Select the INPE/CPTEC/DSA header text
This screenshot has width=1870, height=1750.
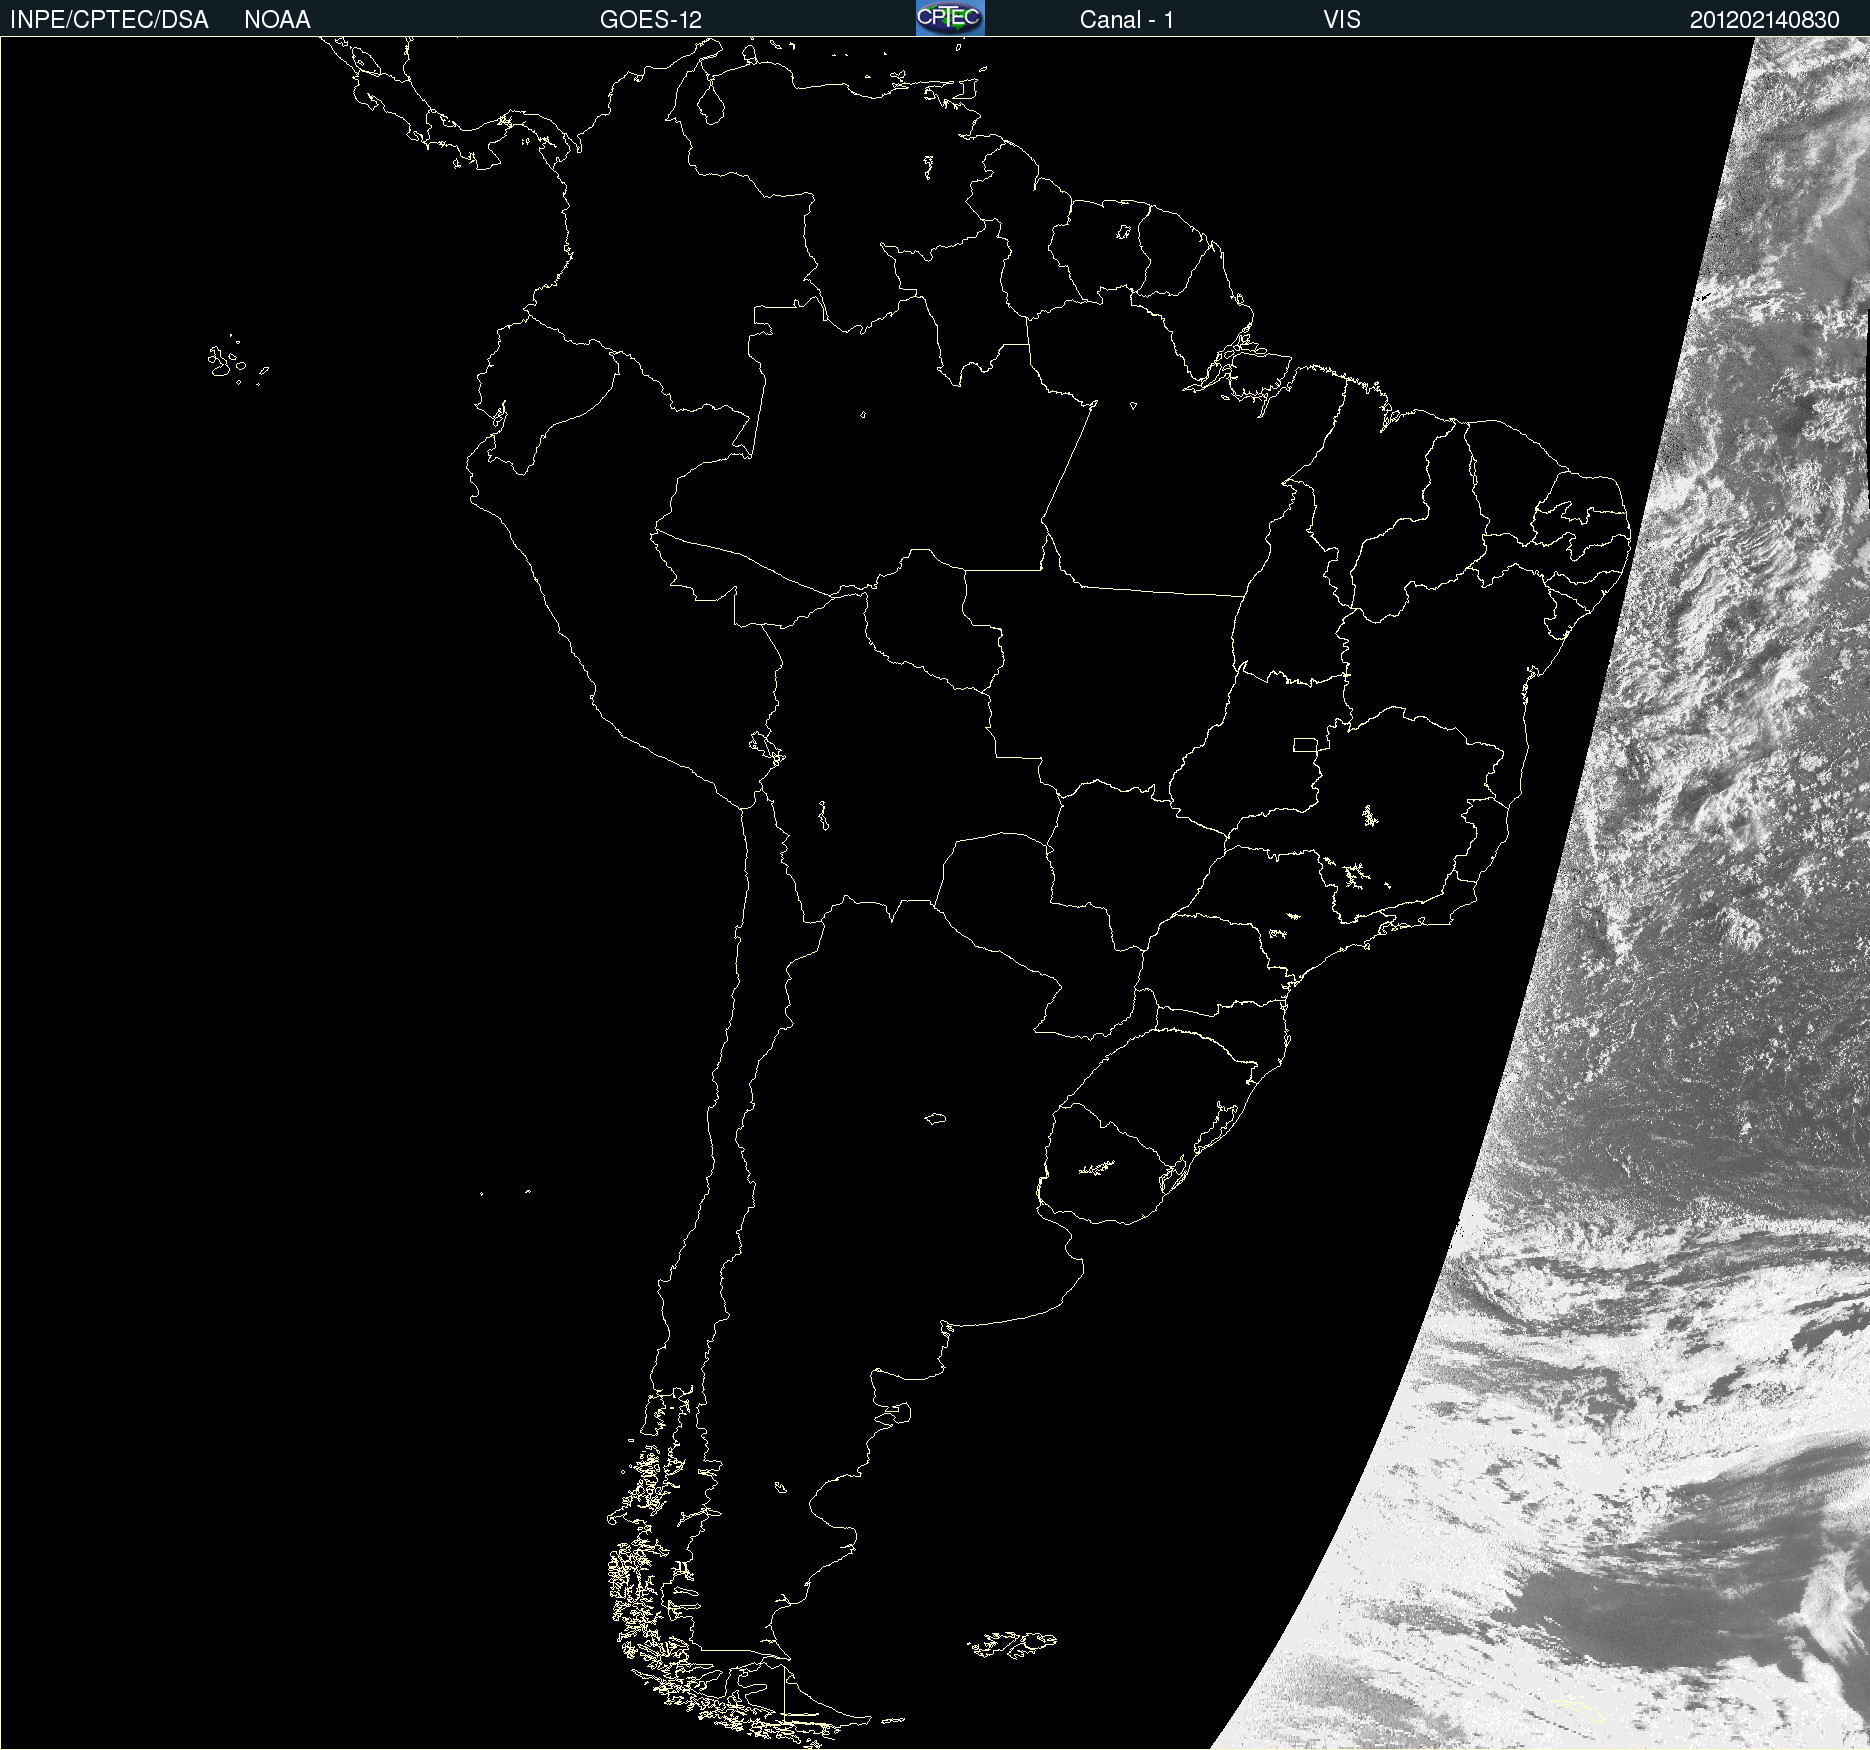pyautogui.click(x=109, y=20)
